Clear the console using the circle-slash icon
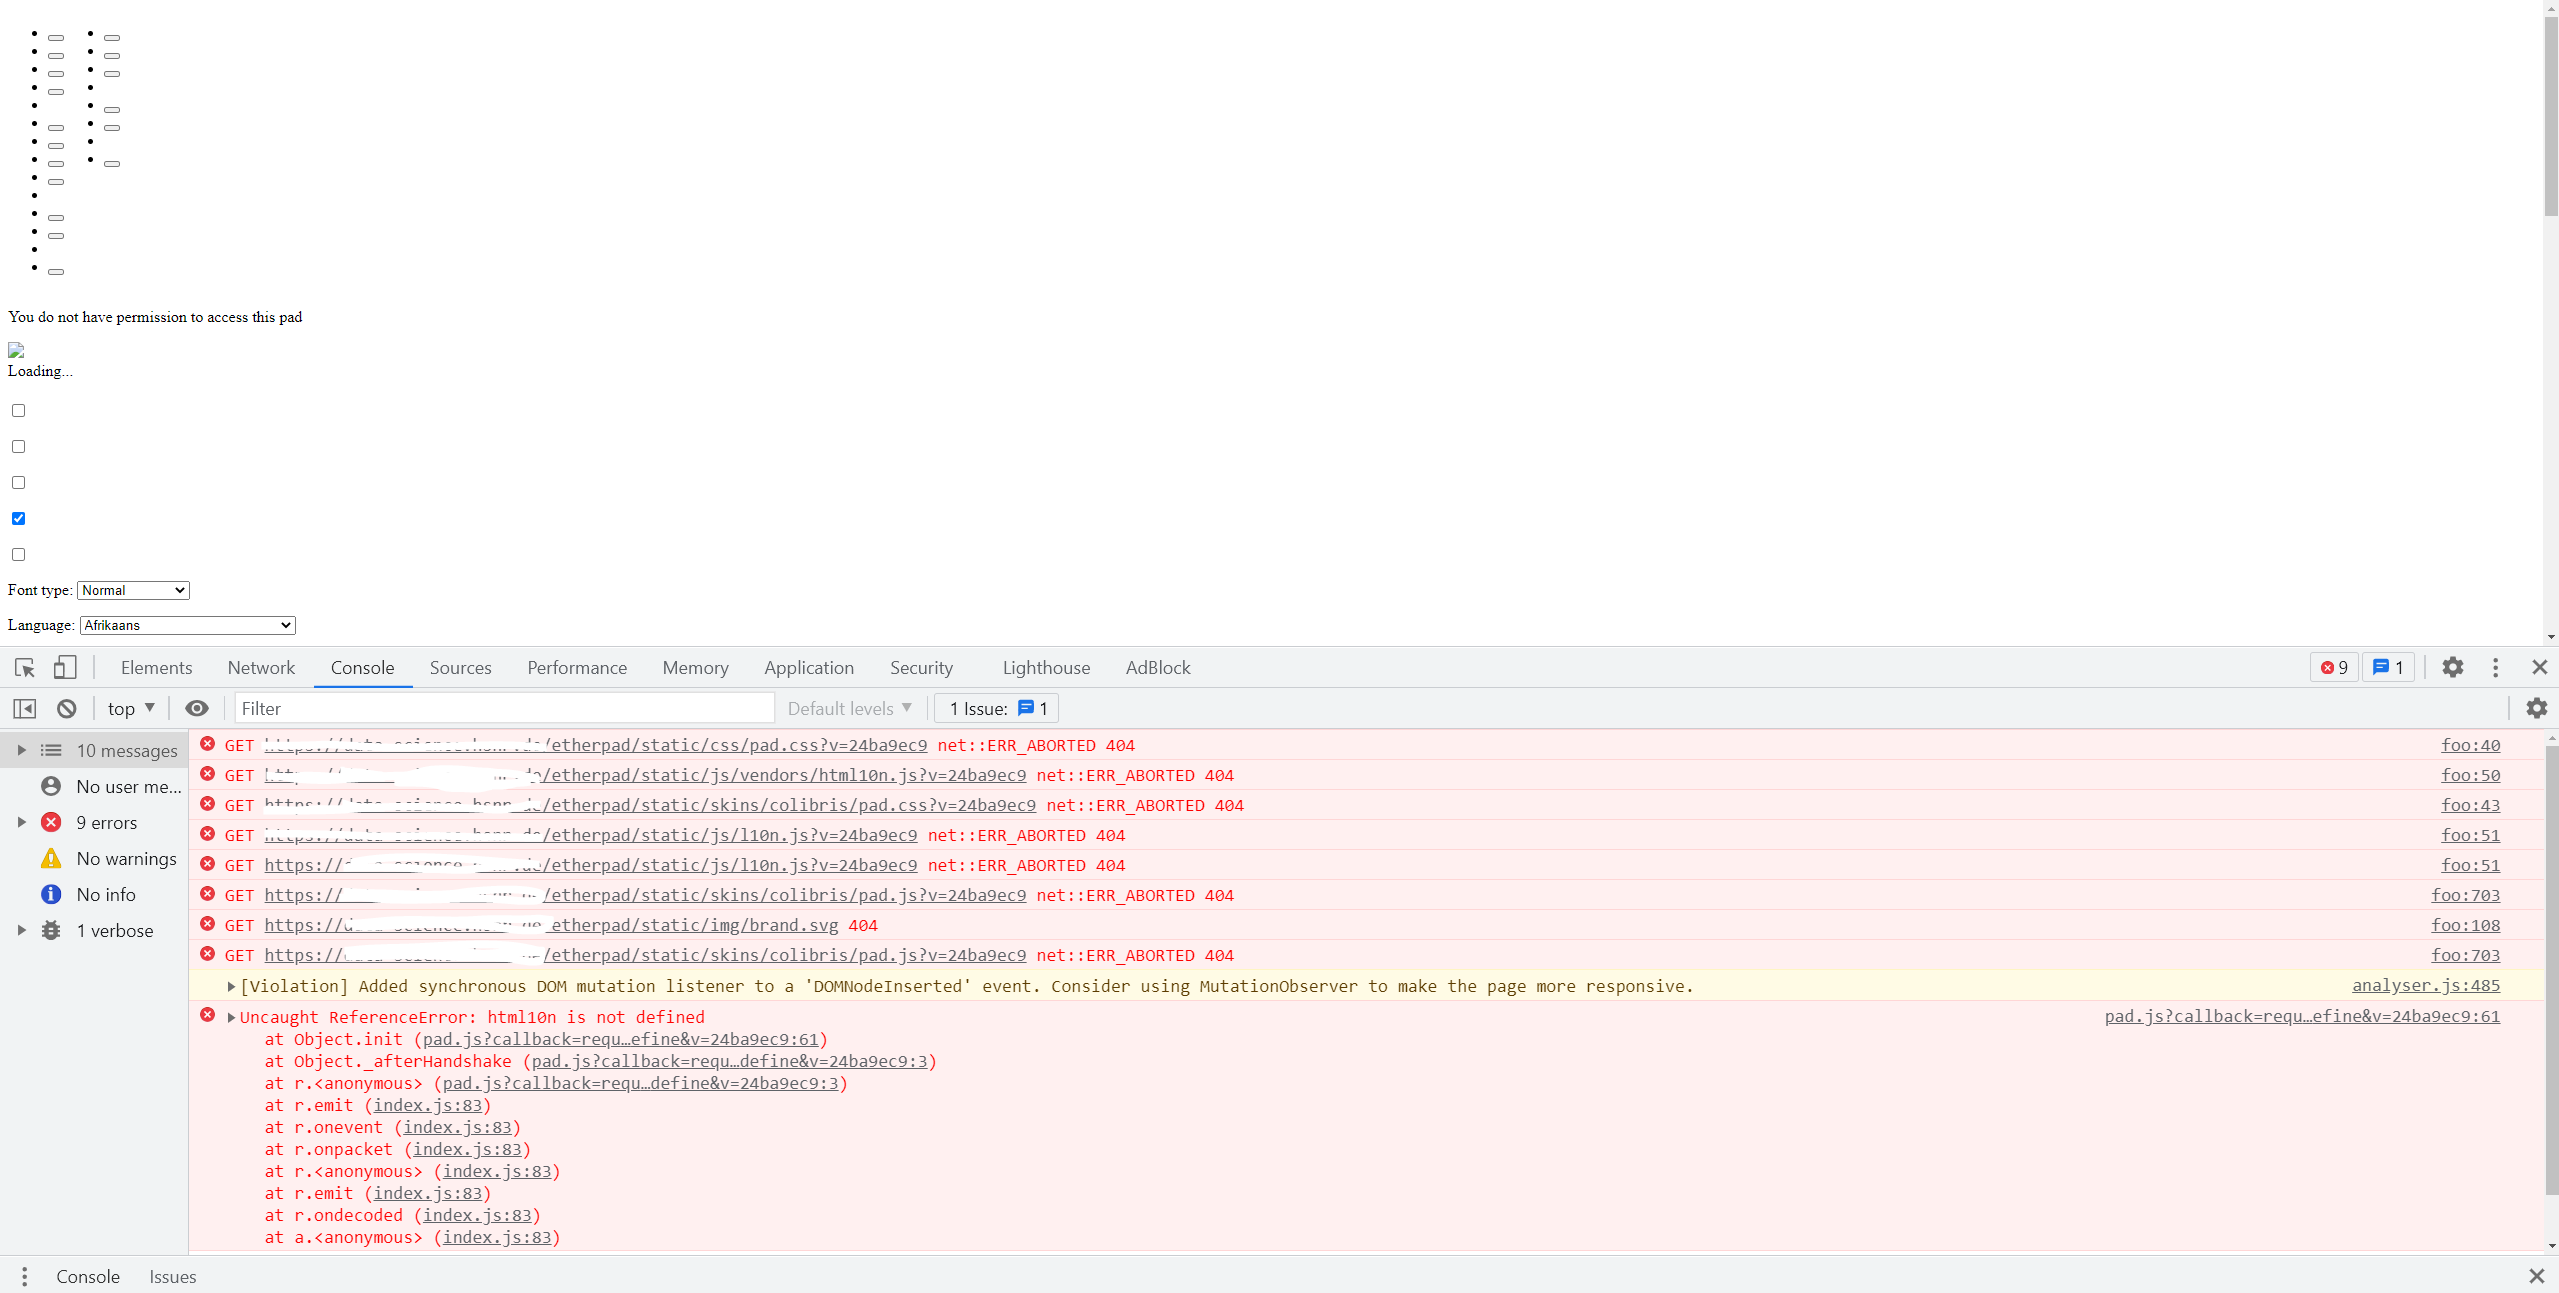Image resolution: width=2559 pixels, height=1293 pixels. 65,708
